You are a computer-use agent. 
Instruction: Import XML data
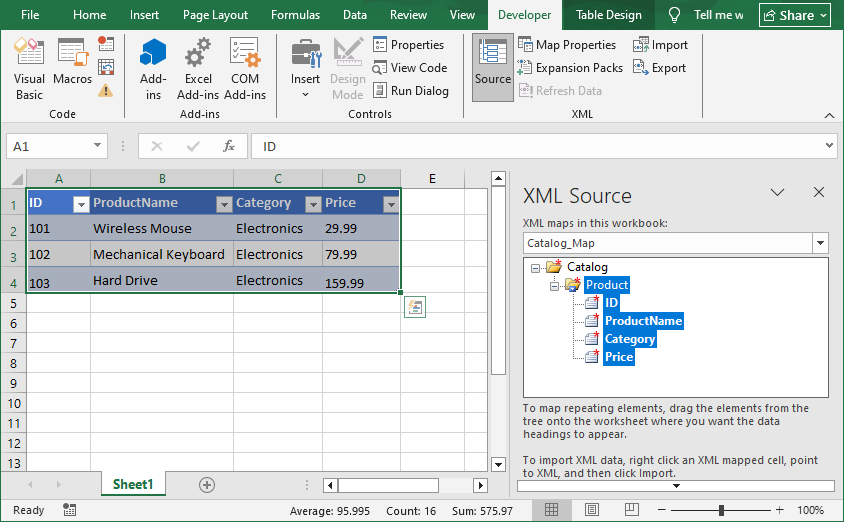pos(660,45)
